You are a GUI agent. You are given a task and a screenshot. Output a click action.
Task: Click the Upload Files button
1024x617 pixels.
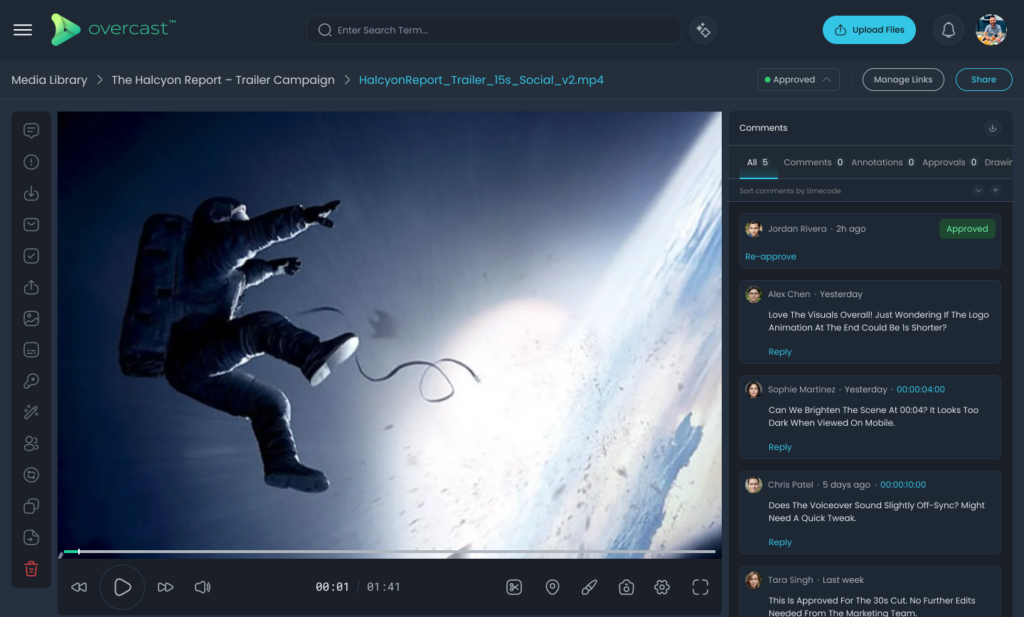click(x=869, y=30)
